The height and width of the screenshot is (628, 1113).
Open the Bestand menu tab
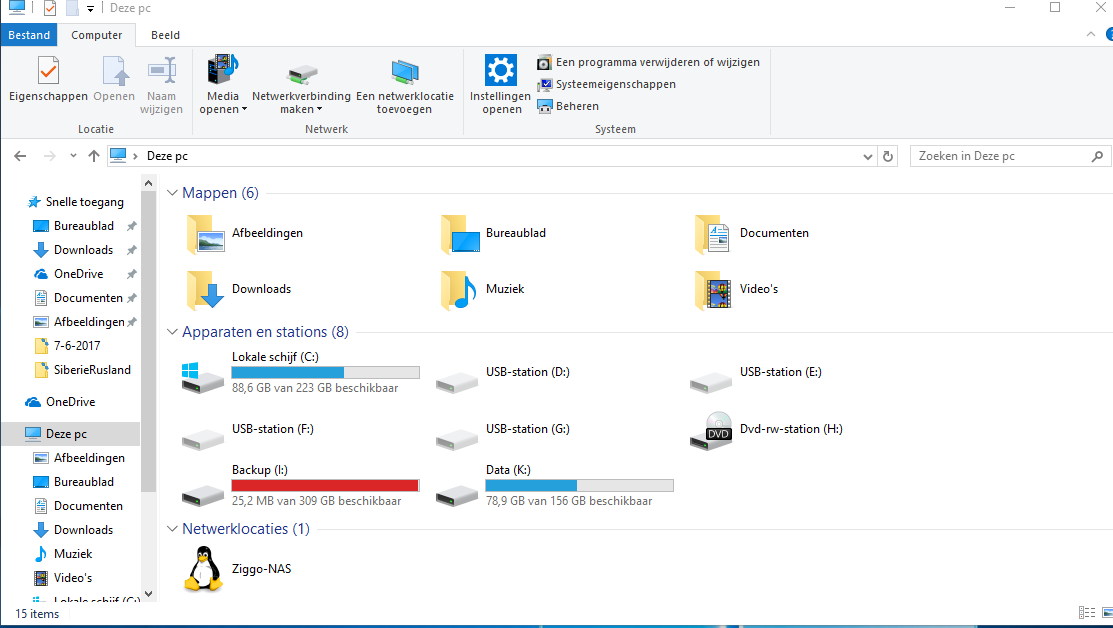coord(29,35)
